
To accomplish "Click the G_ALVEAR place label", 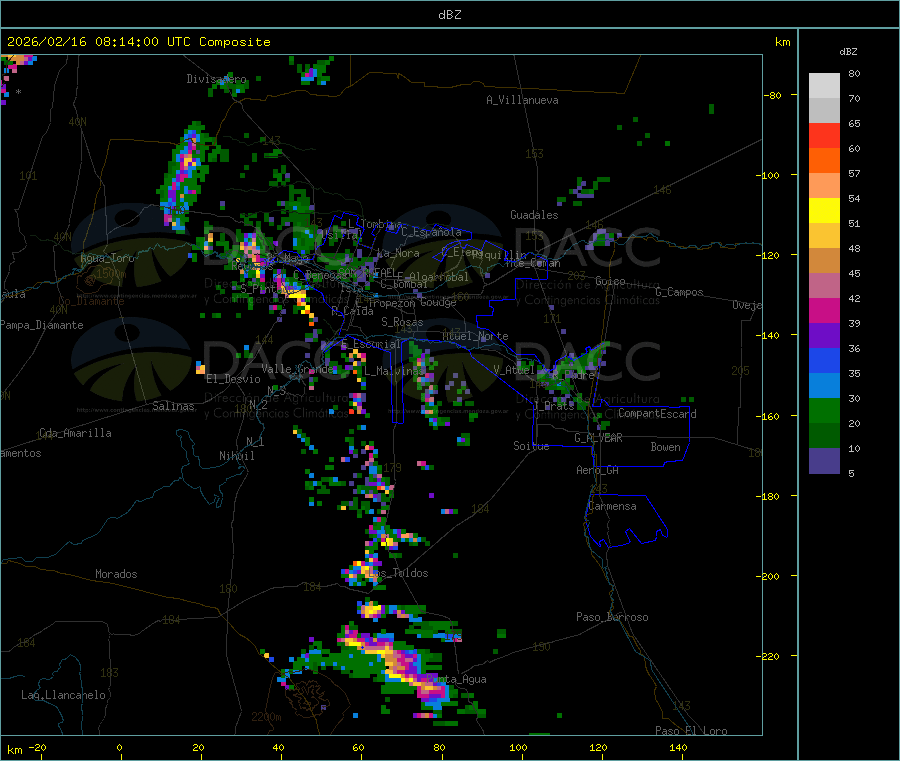I will pyautogui.click(x=598, y=438).
